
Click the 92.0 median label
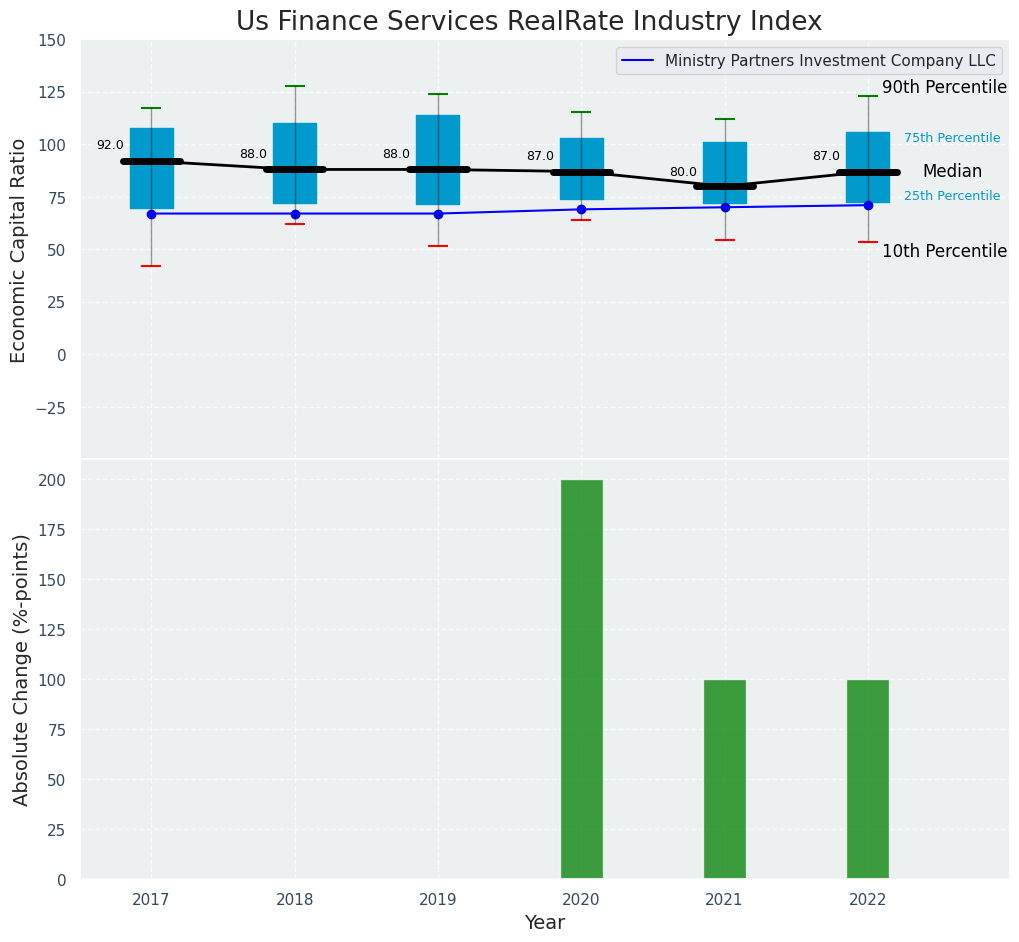[110, 145]
